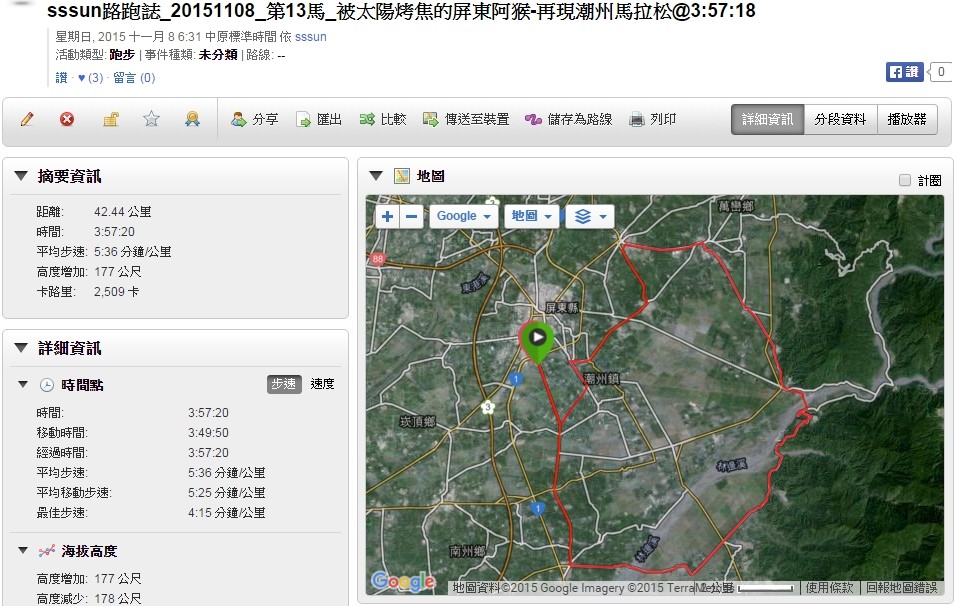
Task: Click the red delete activity icon
Action: (x=67, y=119)
